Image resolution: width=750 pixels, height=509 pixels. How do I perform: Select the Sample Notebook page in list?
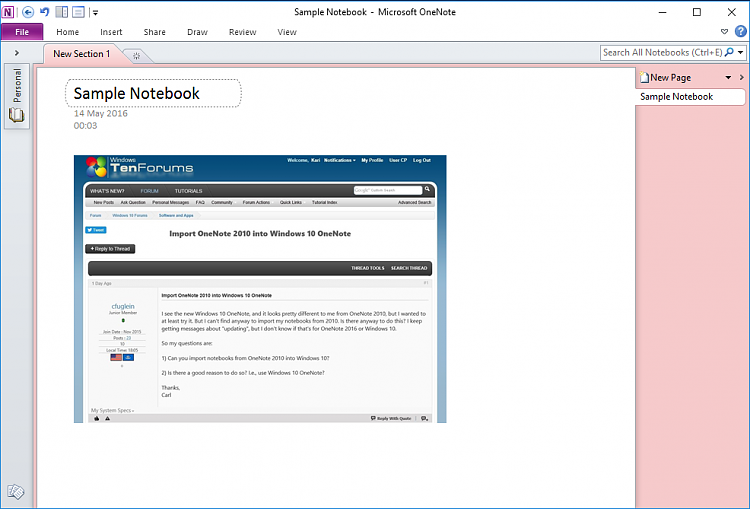point(690,97)
